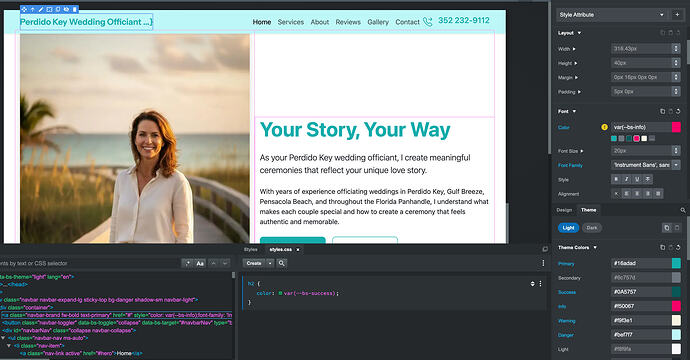Viewport: 690px width, 360px height.
Task: Go to the next search result arrow
Action: coord(225,263)
